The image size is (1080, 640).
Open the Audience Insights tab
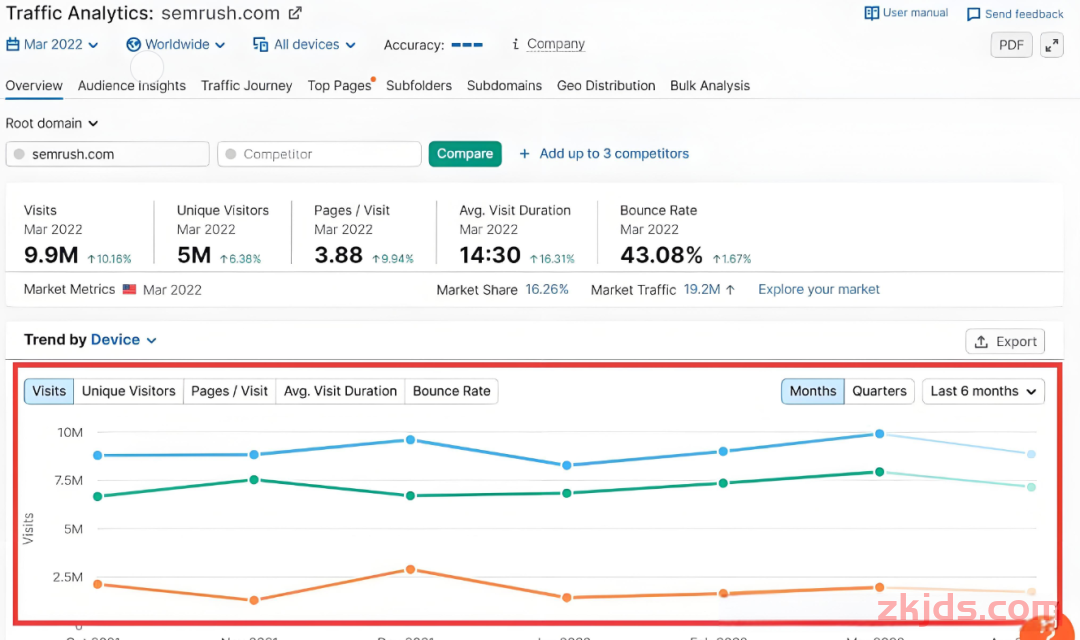click(132, 85)
